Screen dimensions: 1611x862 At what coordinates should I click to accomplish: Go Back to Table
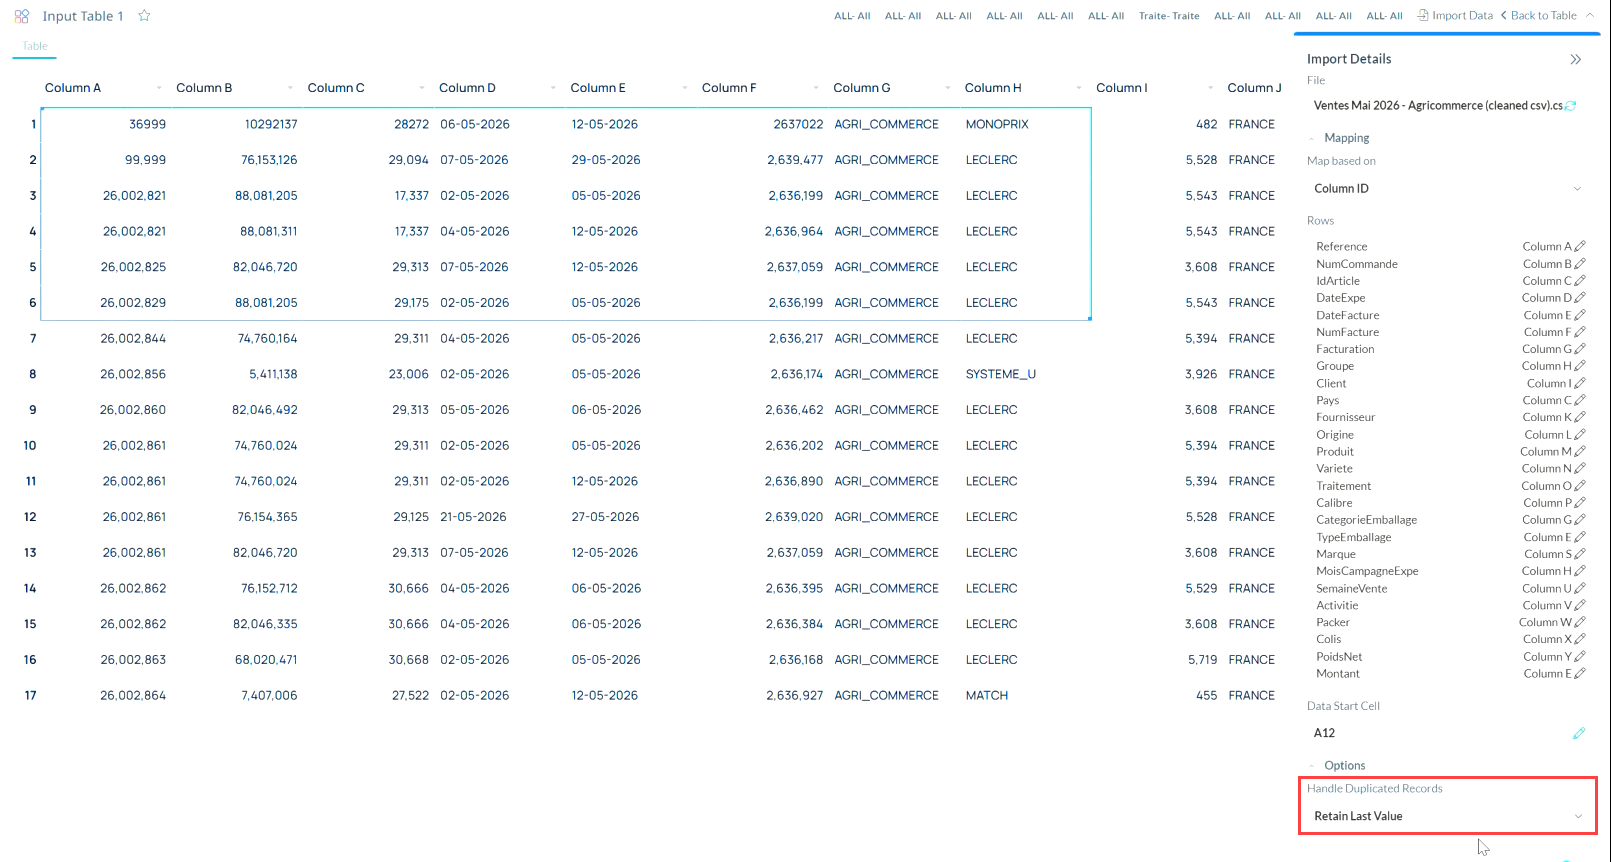click(1538, 15)
